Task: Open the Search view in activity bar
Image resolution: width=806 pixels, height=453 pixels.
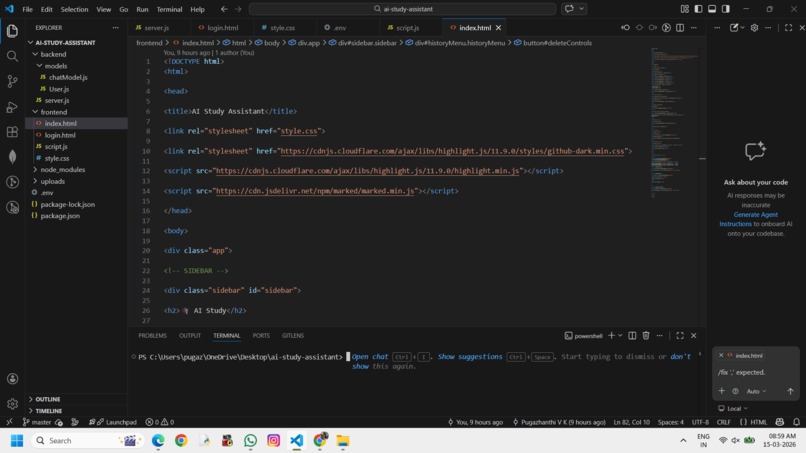Action: [x=12, y=56]
